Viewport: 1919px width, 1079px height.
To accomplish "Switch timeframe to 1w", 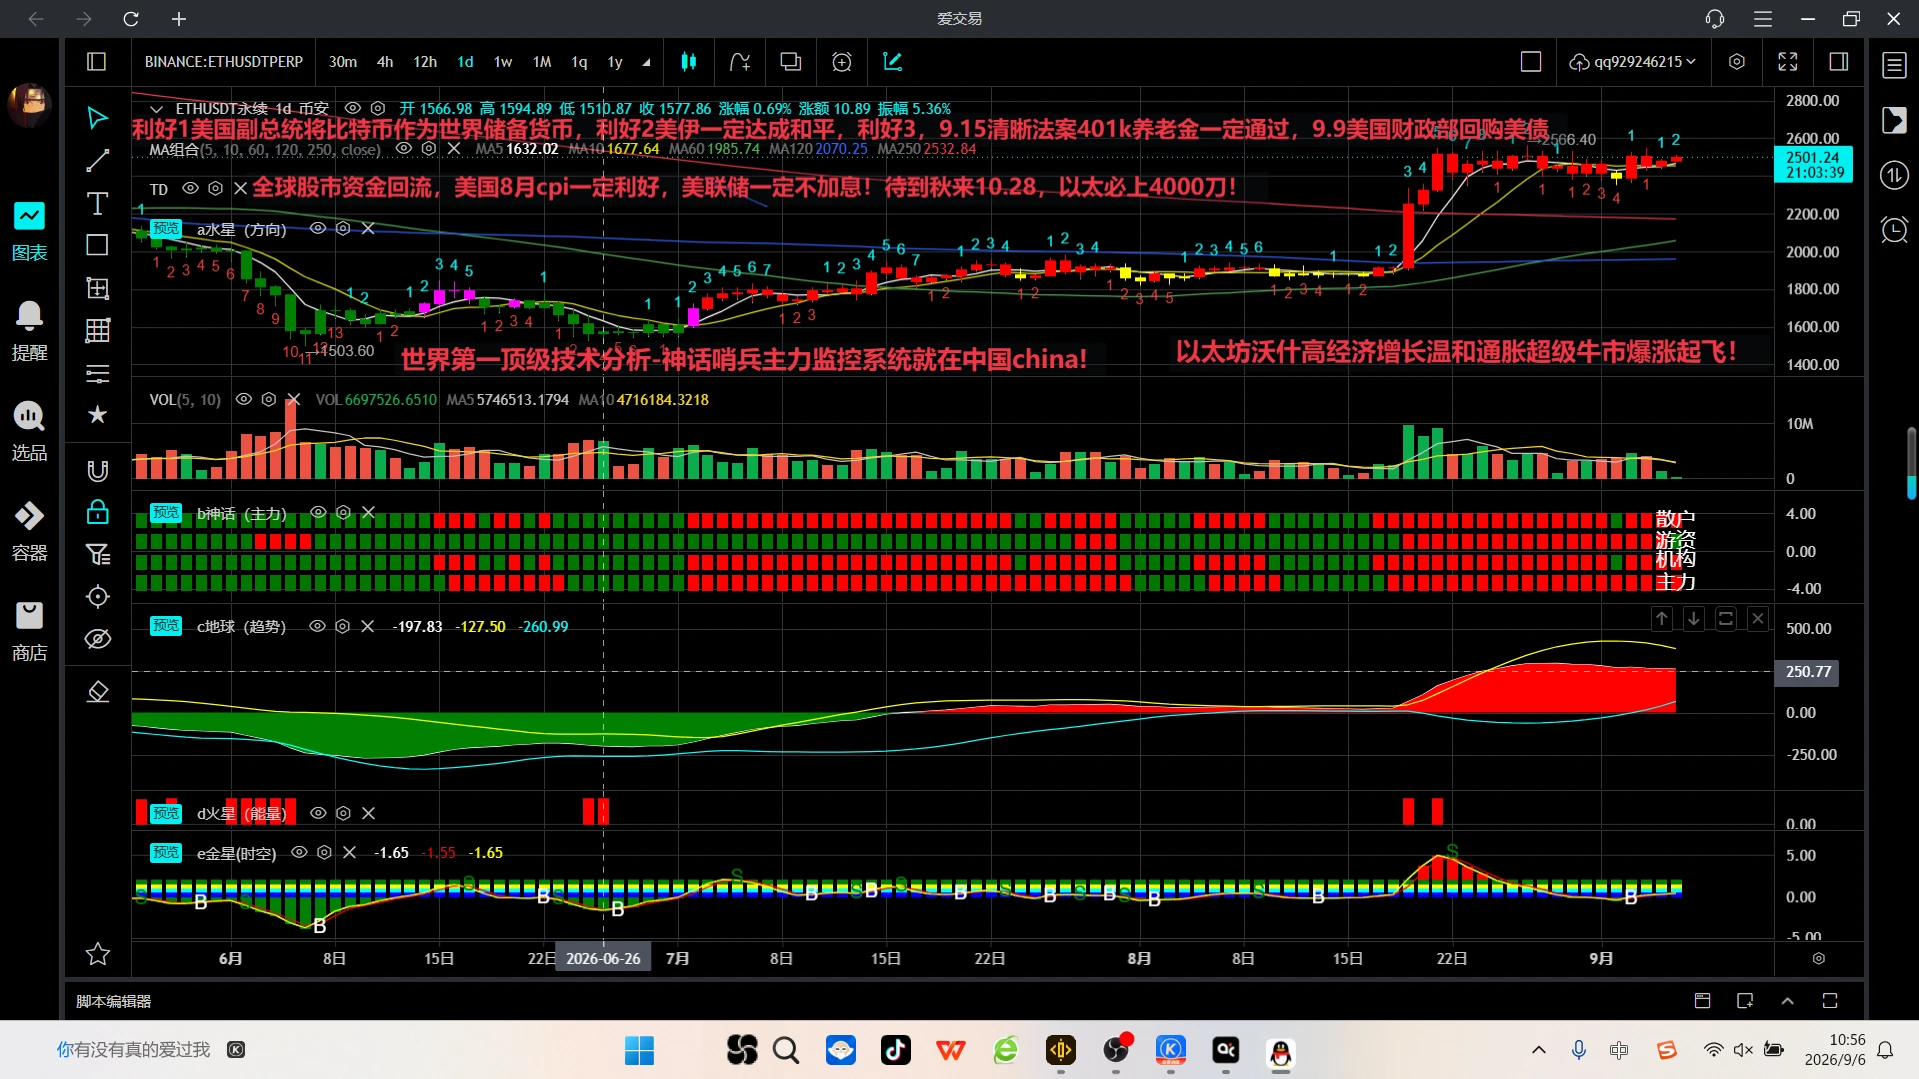I will 503,62.
